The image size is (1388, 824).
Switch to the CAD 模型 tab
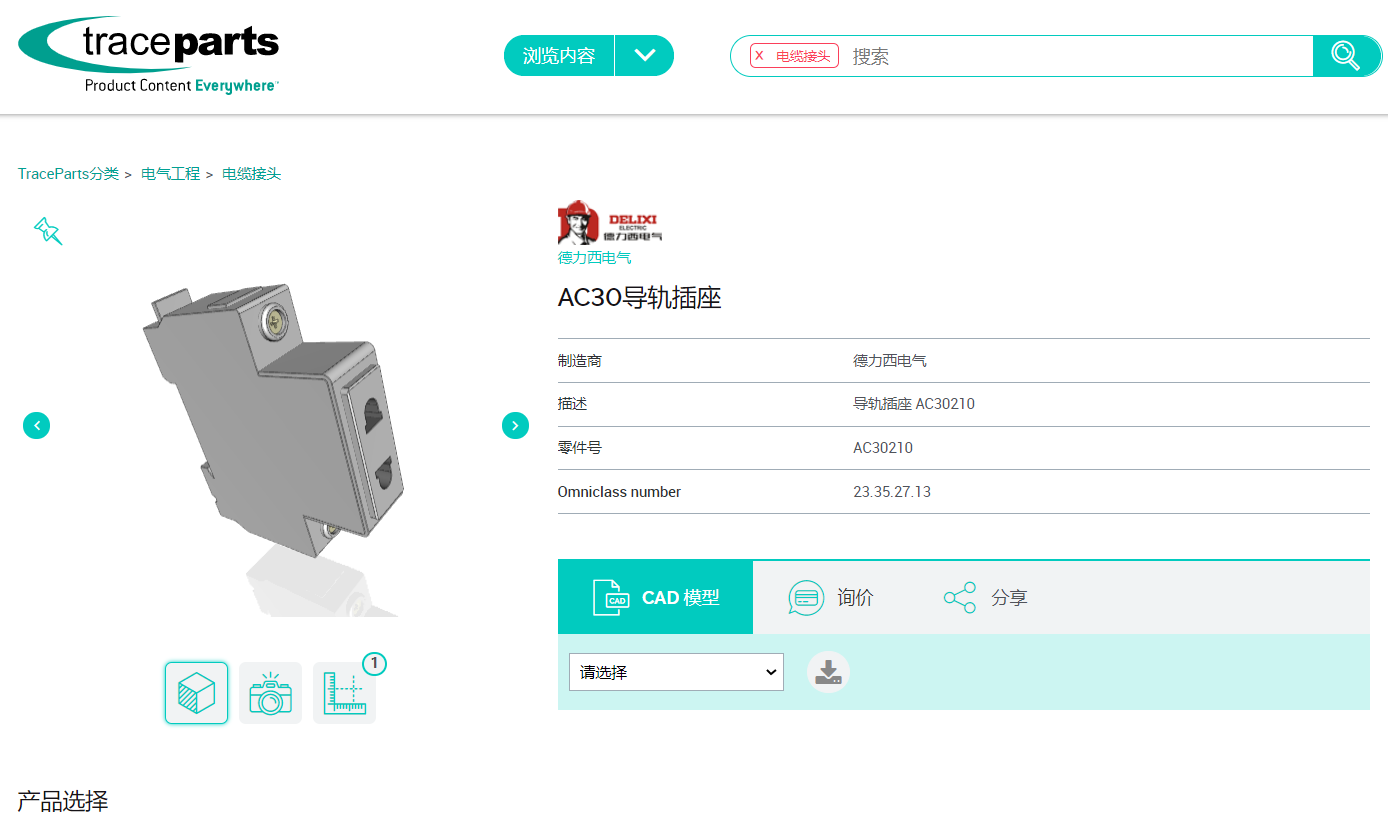[655, 597]
